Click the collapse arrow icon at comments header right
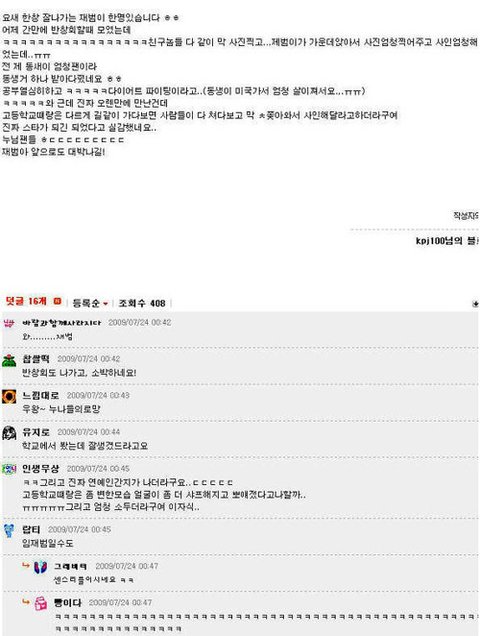Image resolution: width=480 pixels, height=636 pixels. tap(475, 304)
